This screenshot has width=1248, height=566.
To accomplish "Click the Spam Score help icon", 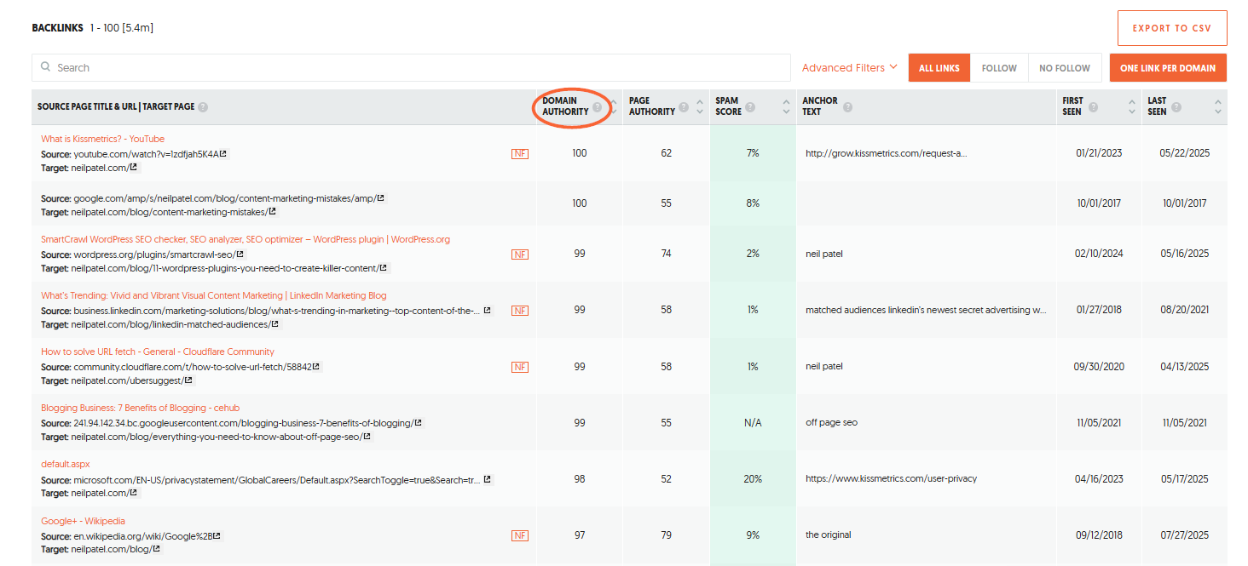I will tap(750, 107).
